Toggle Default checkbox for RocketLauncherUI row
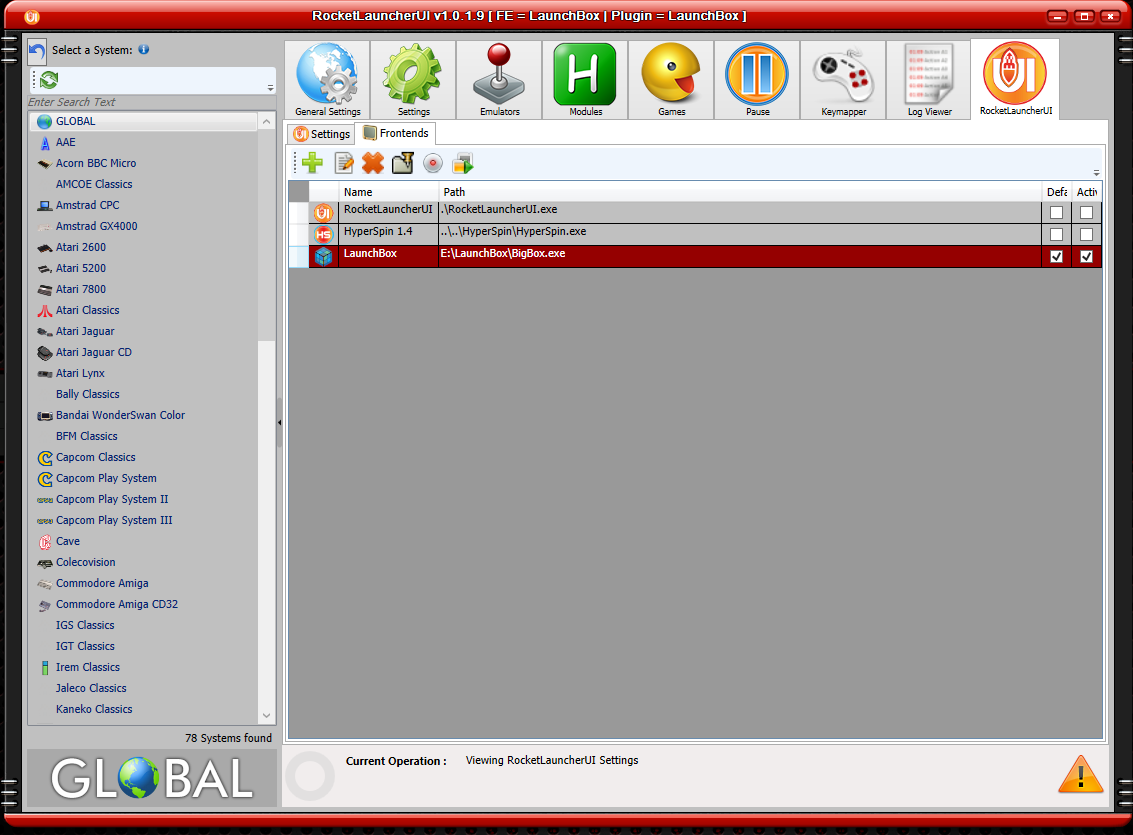Screen dimensions: 1133x835 click(1056, 212)
